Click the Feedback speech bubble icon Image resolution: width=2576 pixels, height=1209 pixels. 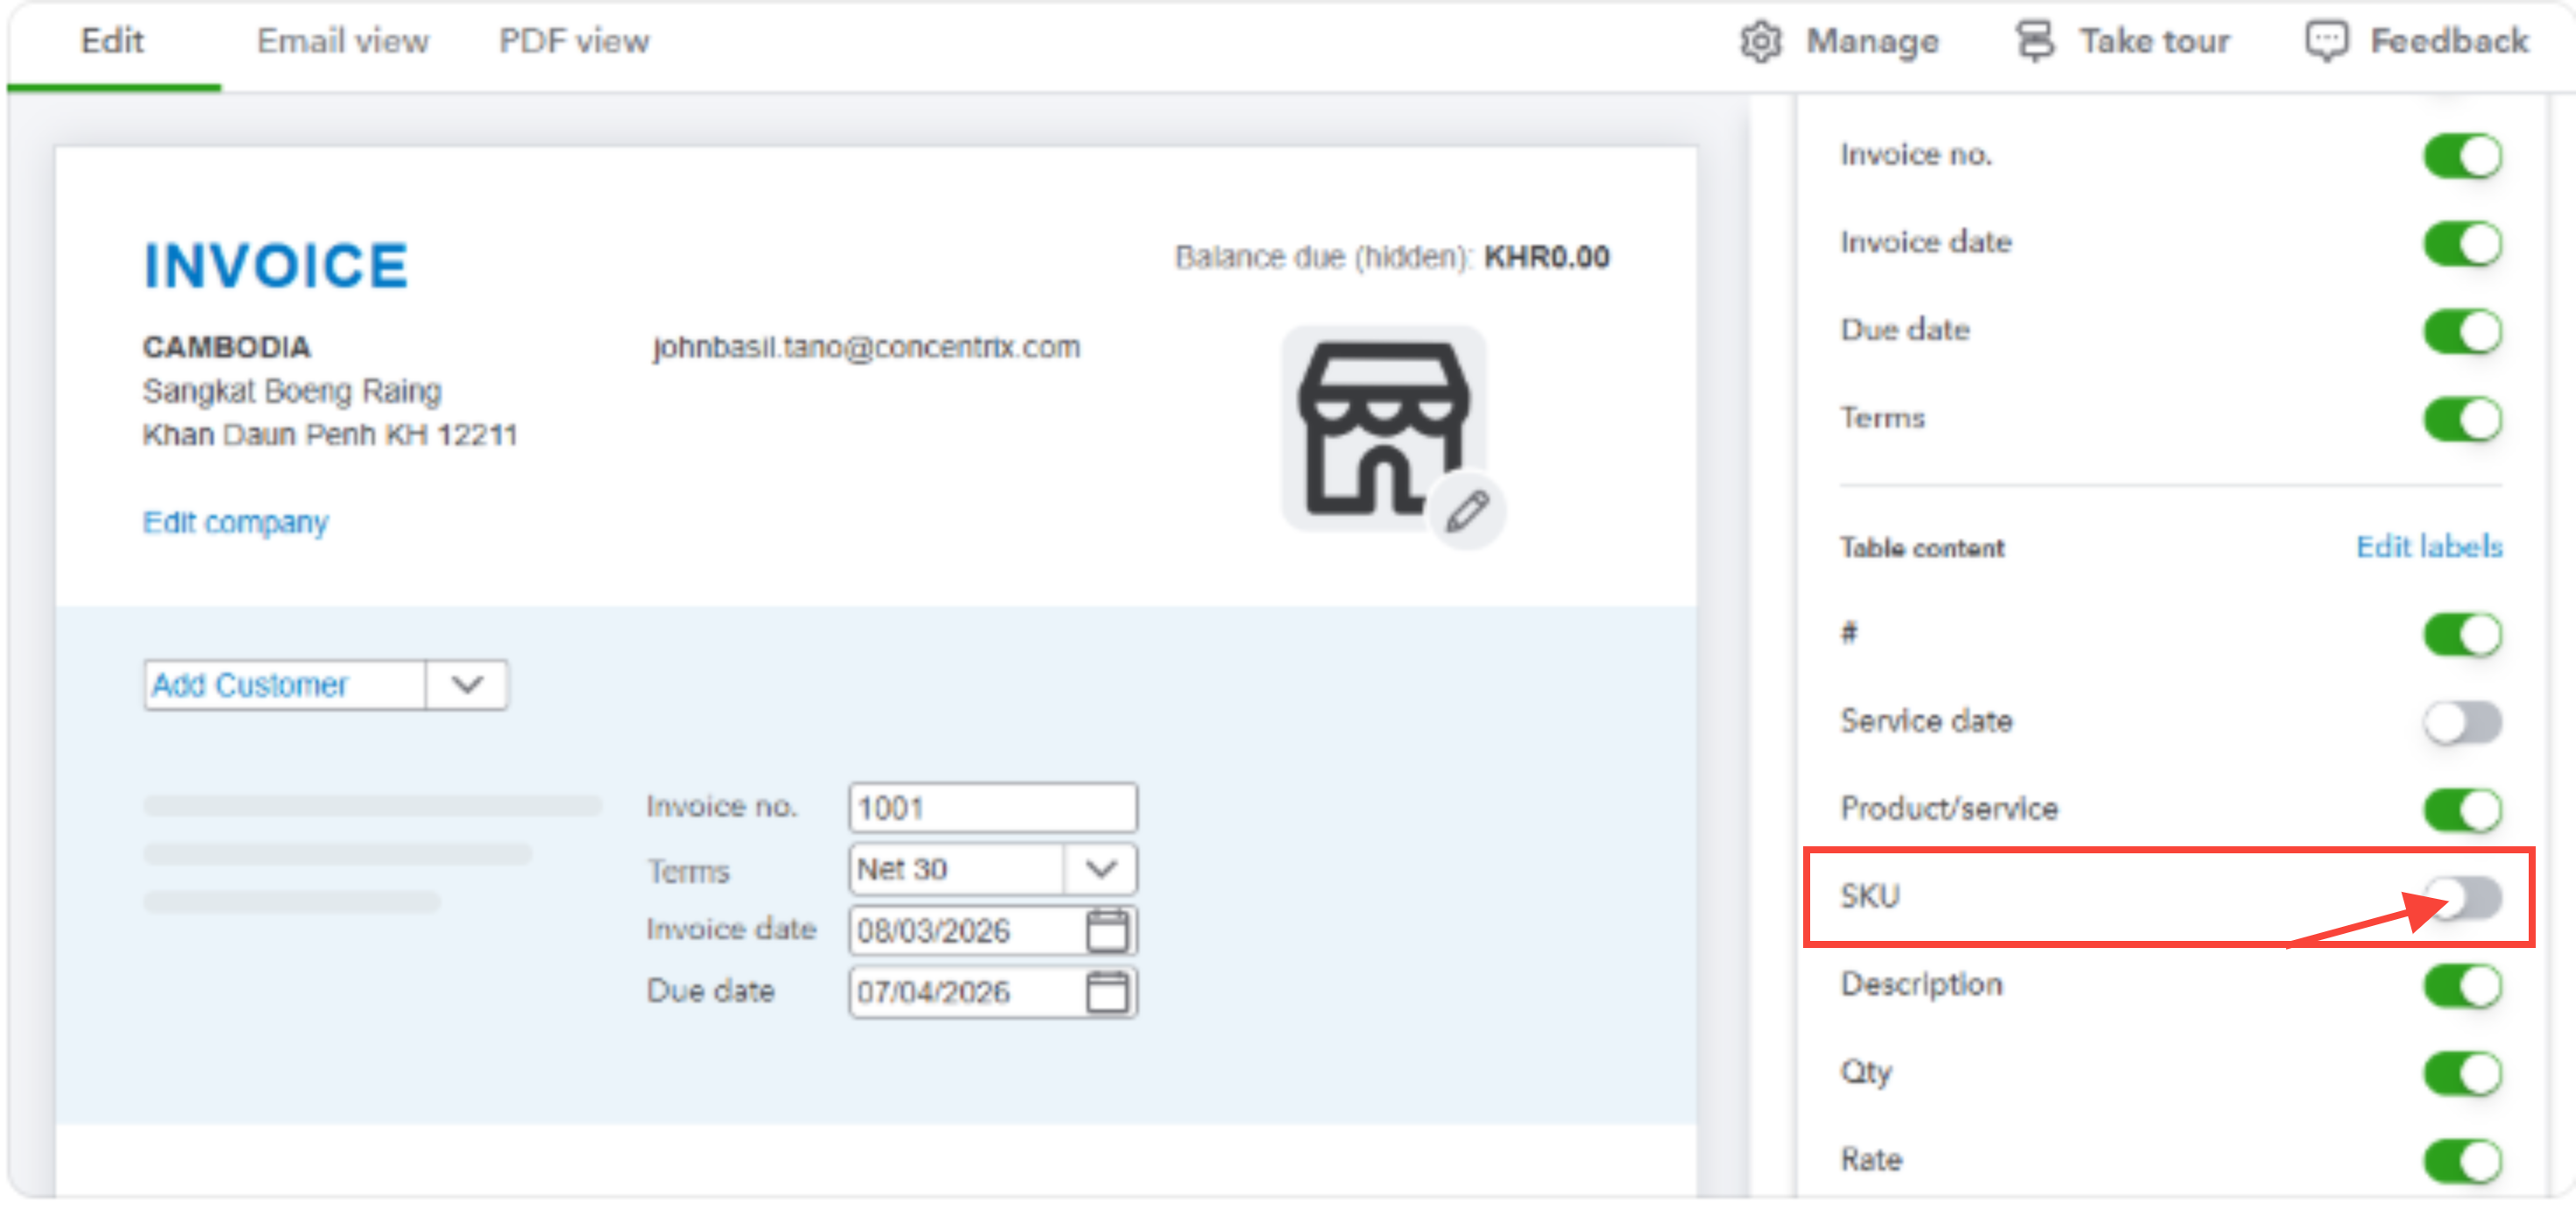2326,41
